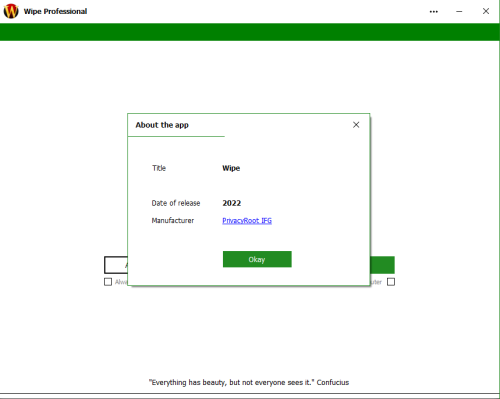Click the Wipe Professional logo icon

point(11,11)
